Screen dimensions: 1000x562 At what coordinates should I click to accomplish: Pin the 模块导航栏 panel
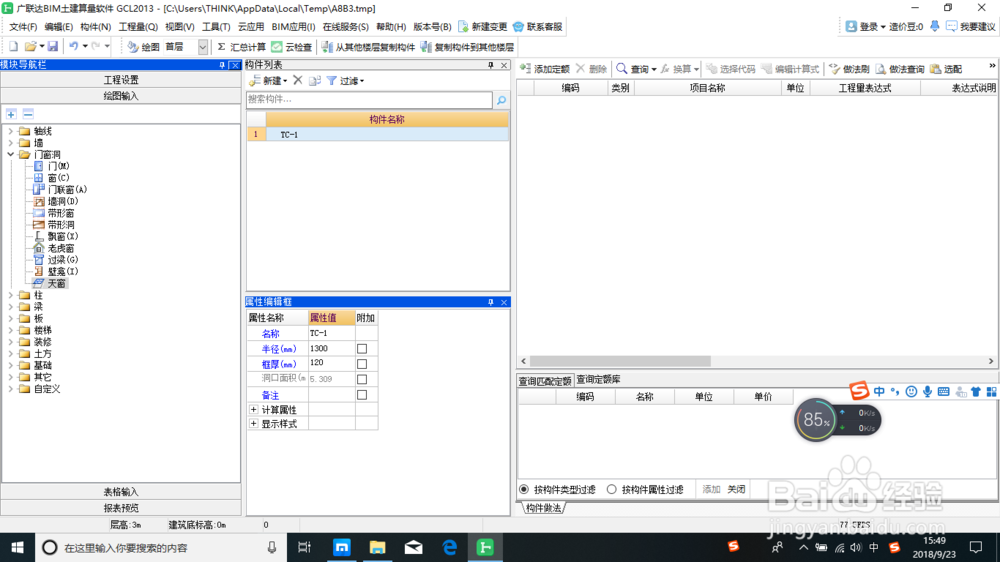[x=222, y=65]
